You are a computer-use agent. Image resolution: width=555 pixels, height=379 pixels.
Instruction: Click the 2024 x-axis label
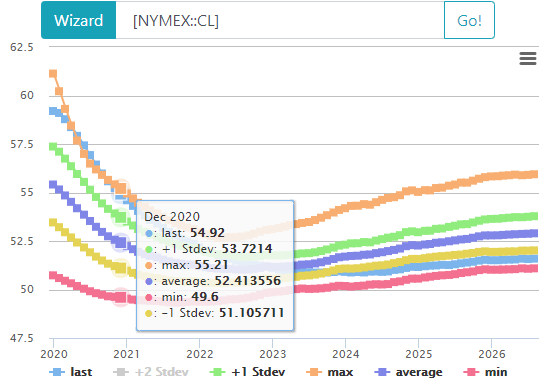click(345, 354)
